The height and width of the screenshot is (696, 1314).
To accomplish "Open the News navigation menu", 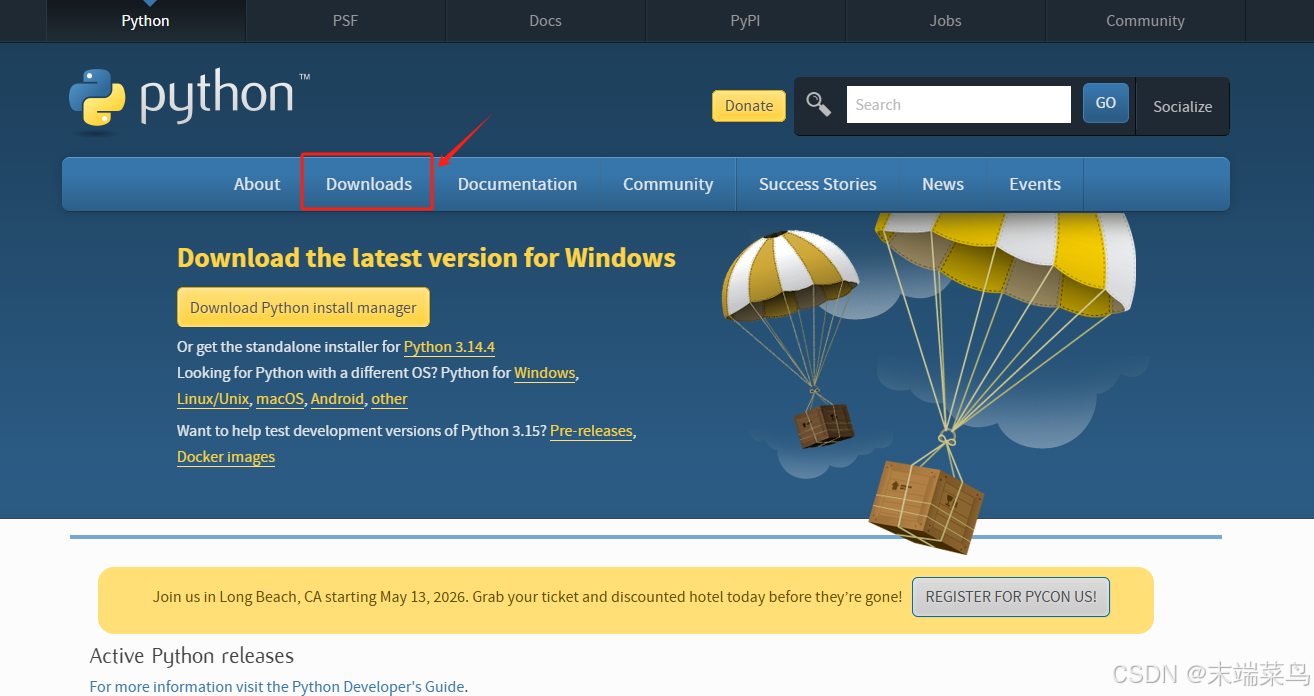I will click(x=943, y=184).
